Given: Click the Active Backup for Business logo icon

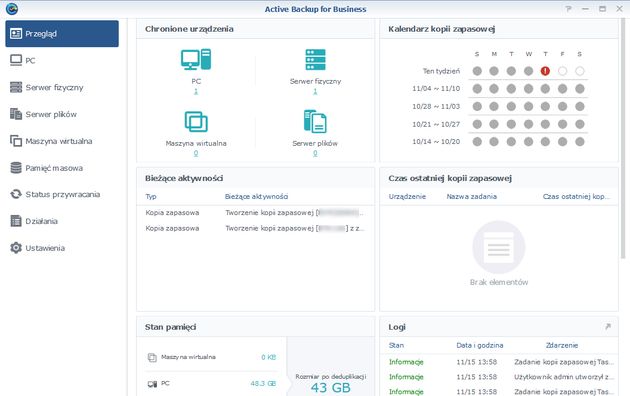Looking at the screenshot, I should coord(12,9).
